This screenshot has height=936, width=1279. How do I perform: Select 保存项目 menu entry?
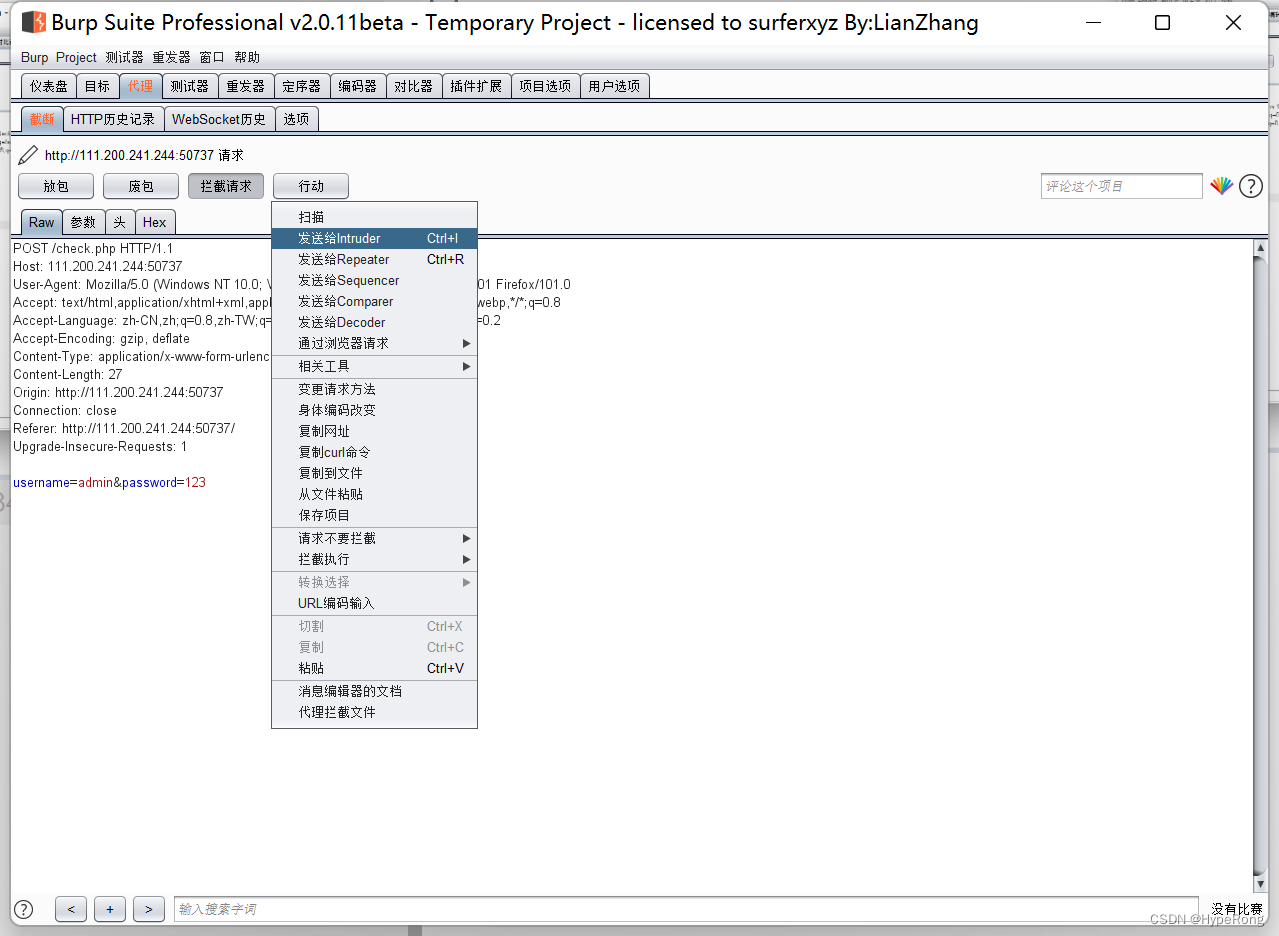tap(374, 515)
